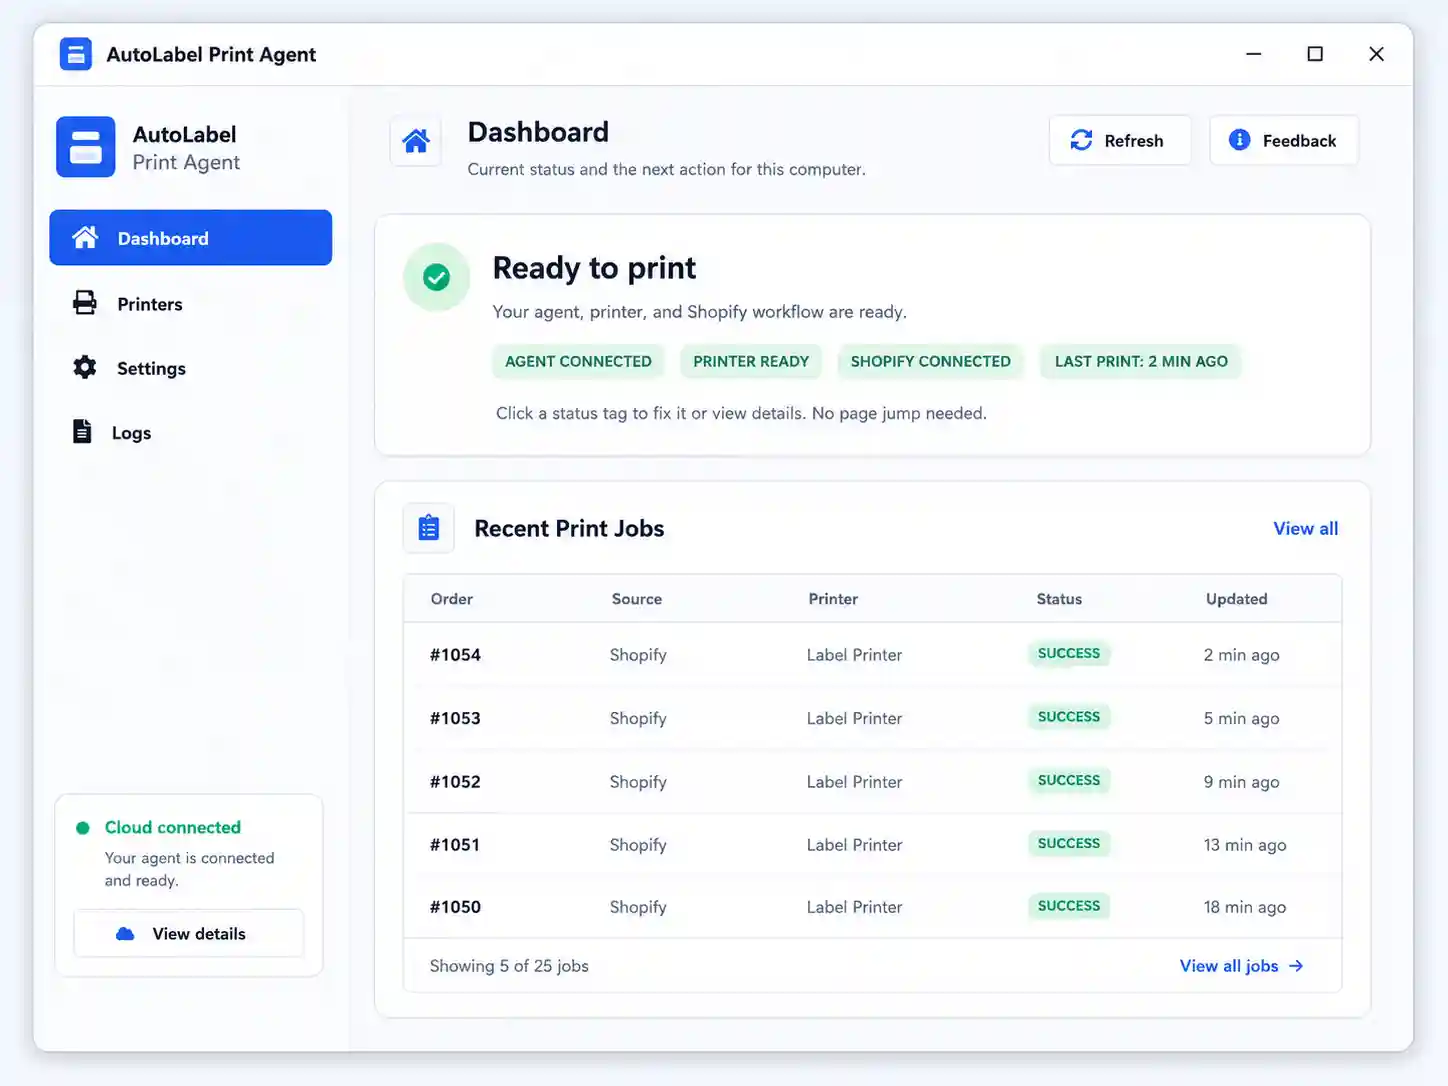Screen dimensions: 1448x1086
Task: Open the Feedback button
Action: point(1284,140)
